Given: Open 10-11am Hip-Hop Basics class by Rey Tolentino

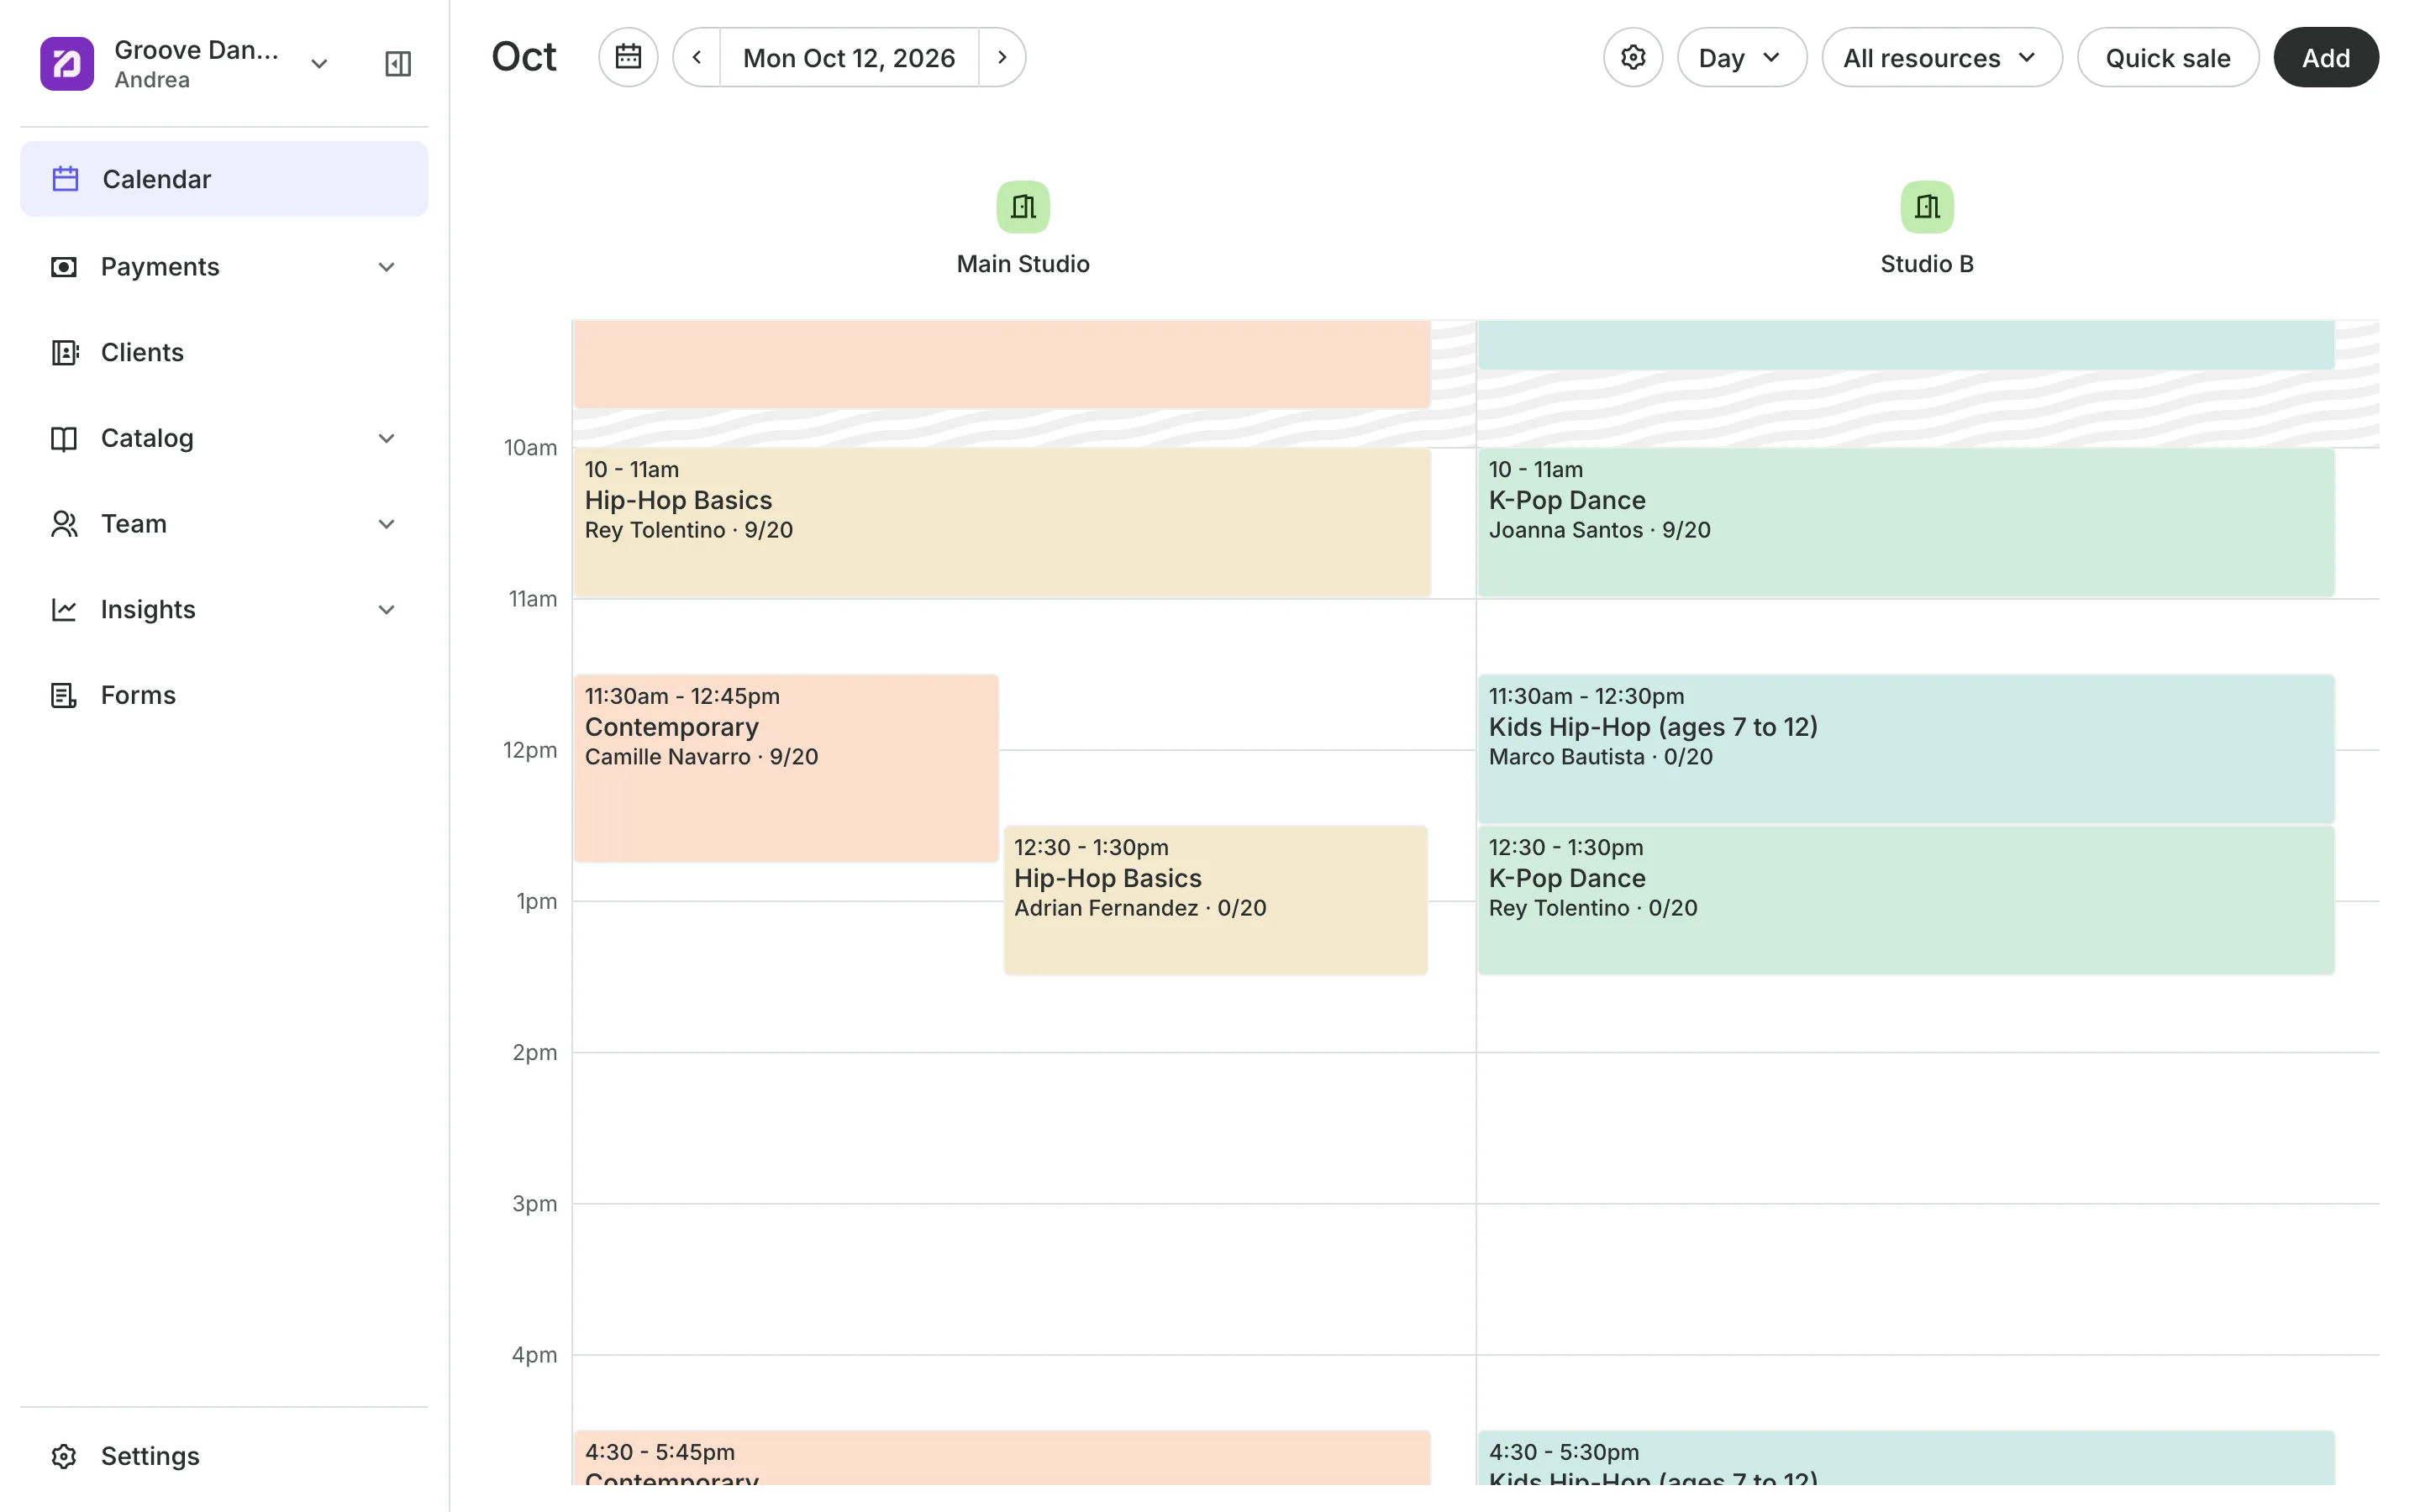Looking at the screenshot, I should tap(1002, 523).
